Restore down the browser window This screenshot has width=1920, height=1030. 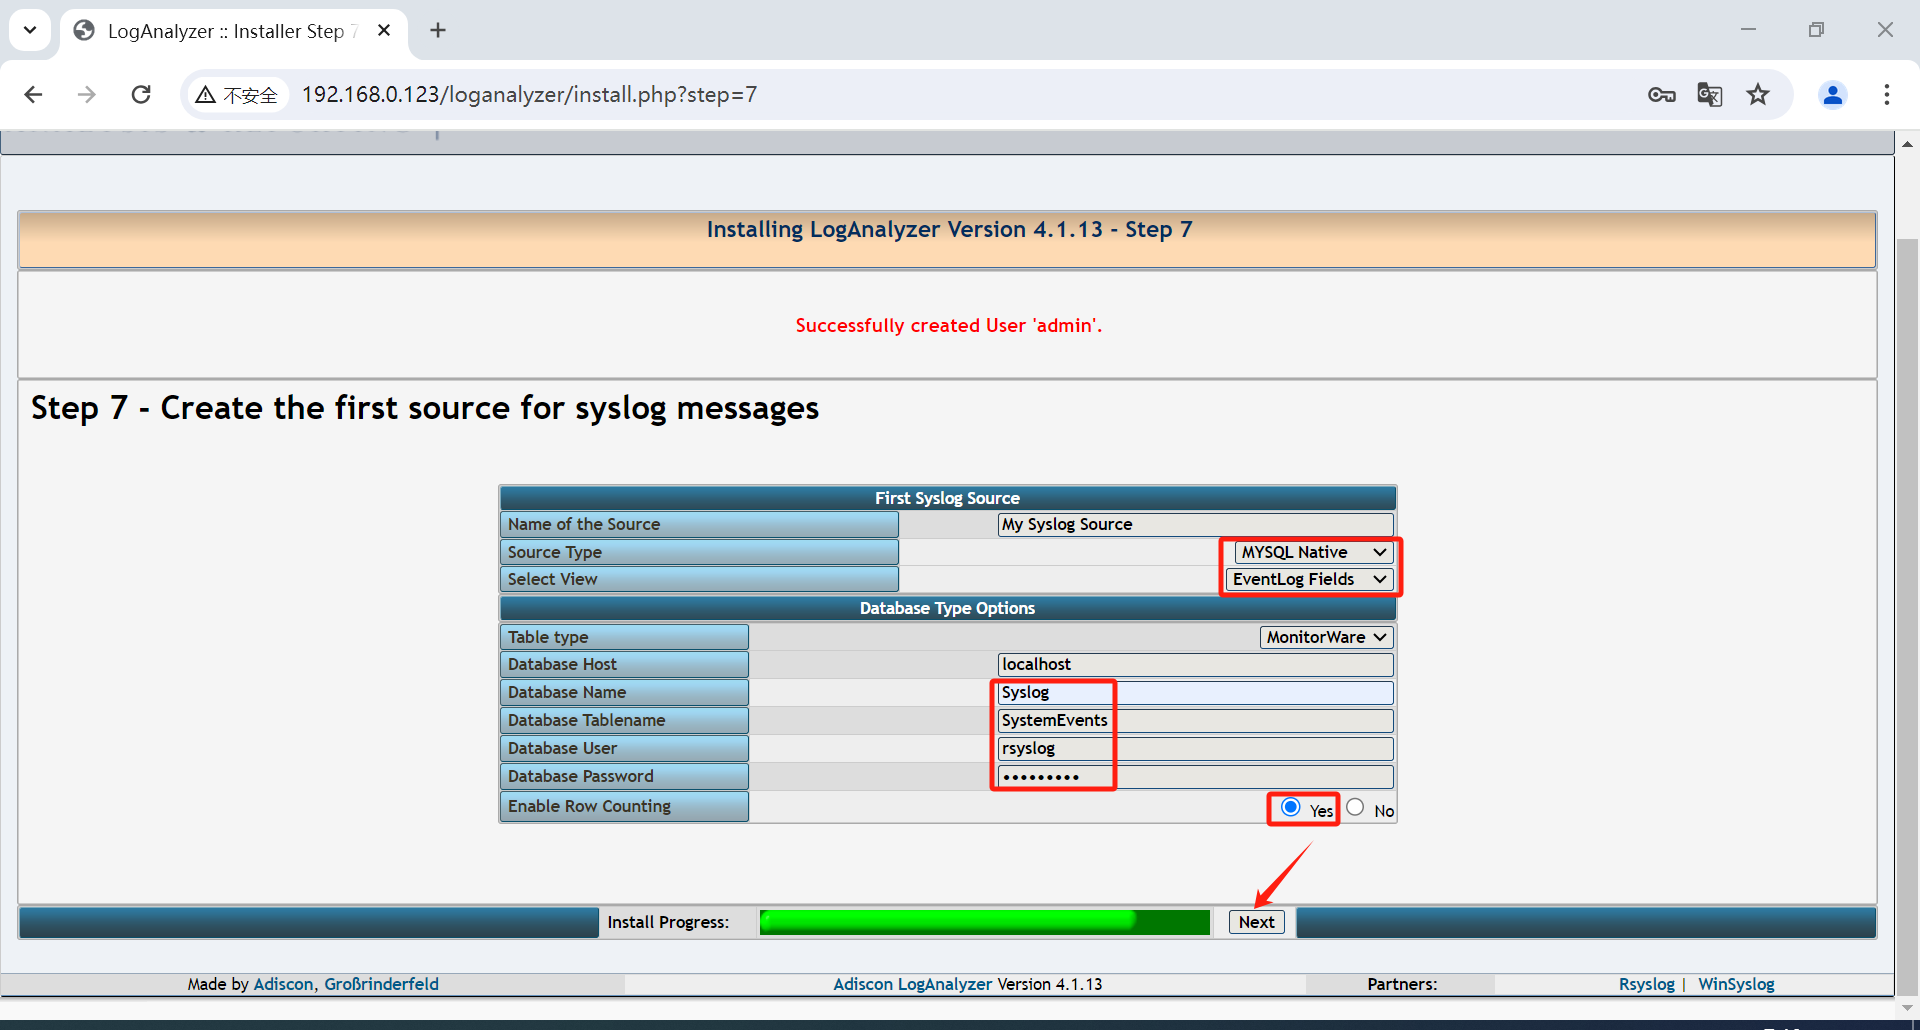[x=1816, y=30]
